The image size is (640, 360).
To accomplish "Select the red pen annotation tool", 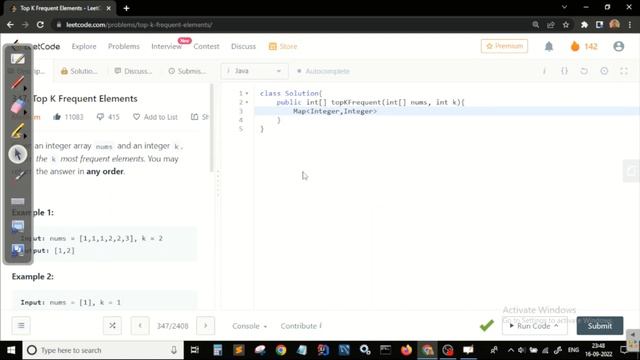I will pyautogui.click(x=17, y=82).
